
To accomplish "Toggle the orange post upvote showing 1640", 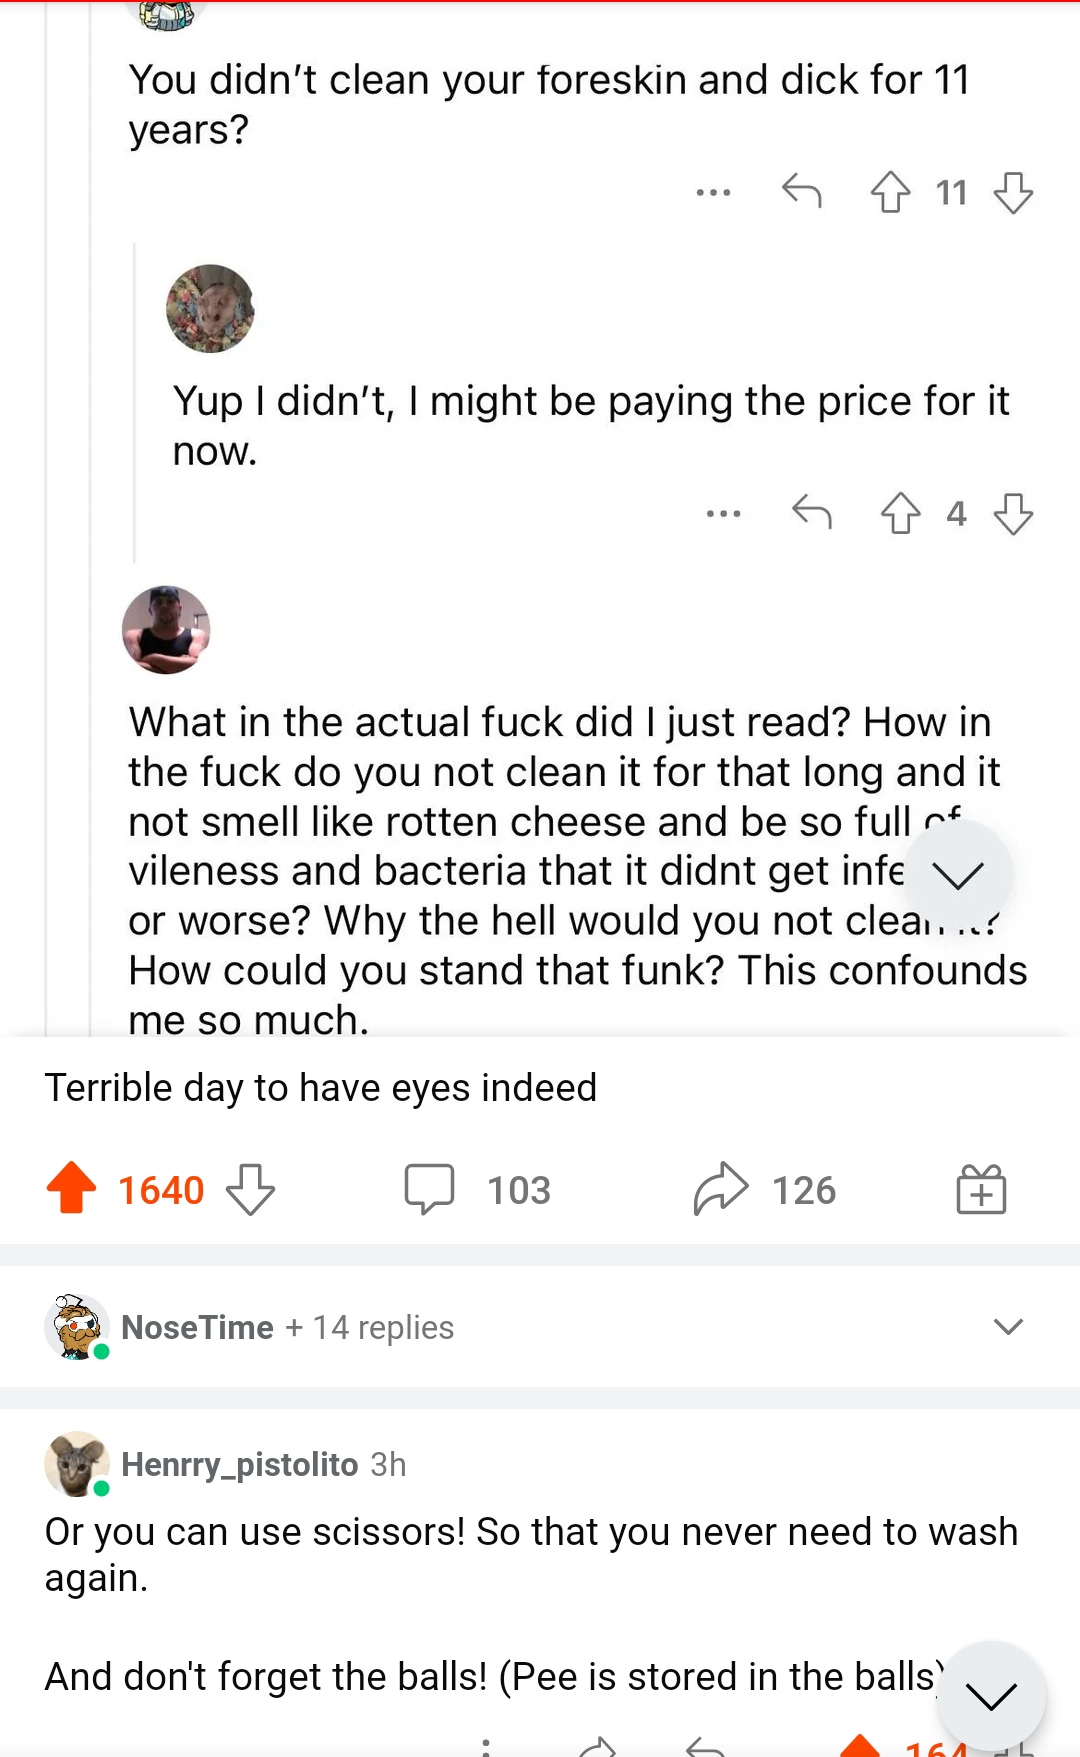I will [x=72, y=1189].
